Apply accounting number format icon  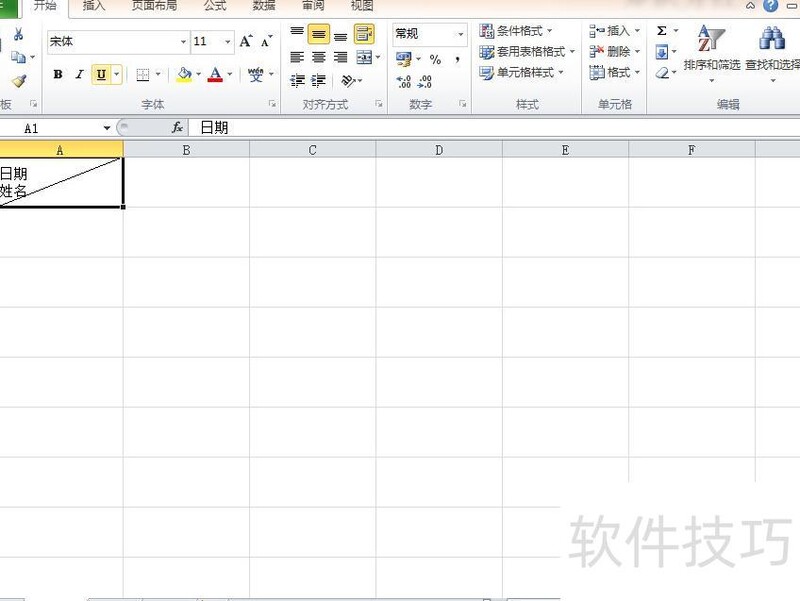(x=404, y=59)
